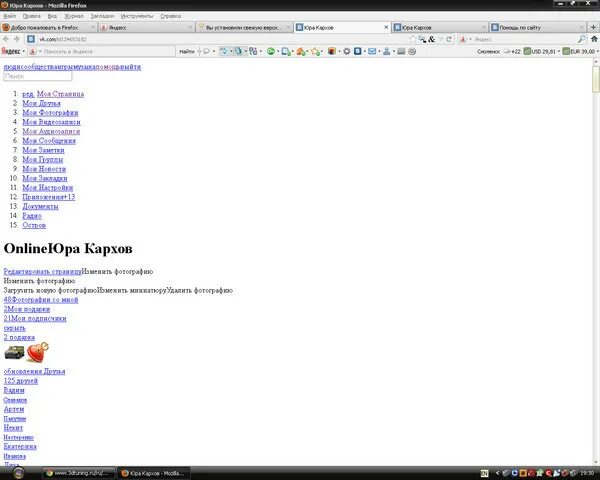Click the Приложения+13 link
Viewport: 600px width, 480px height.
point(49,197)
